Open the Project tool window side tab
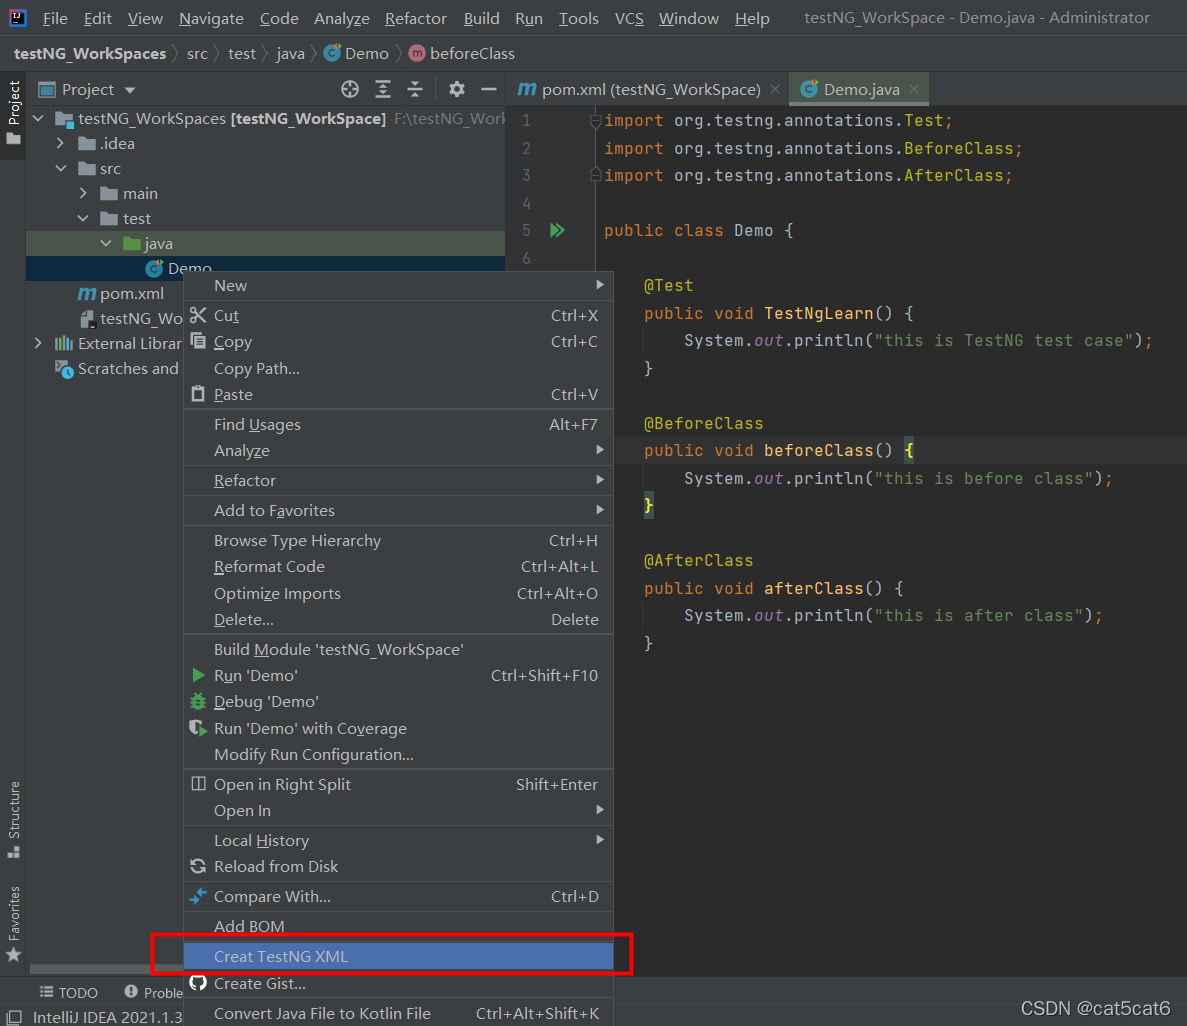Viewport: 1187px width, 1026px height. [x=14, y=114]
